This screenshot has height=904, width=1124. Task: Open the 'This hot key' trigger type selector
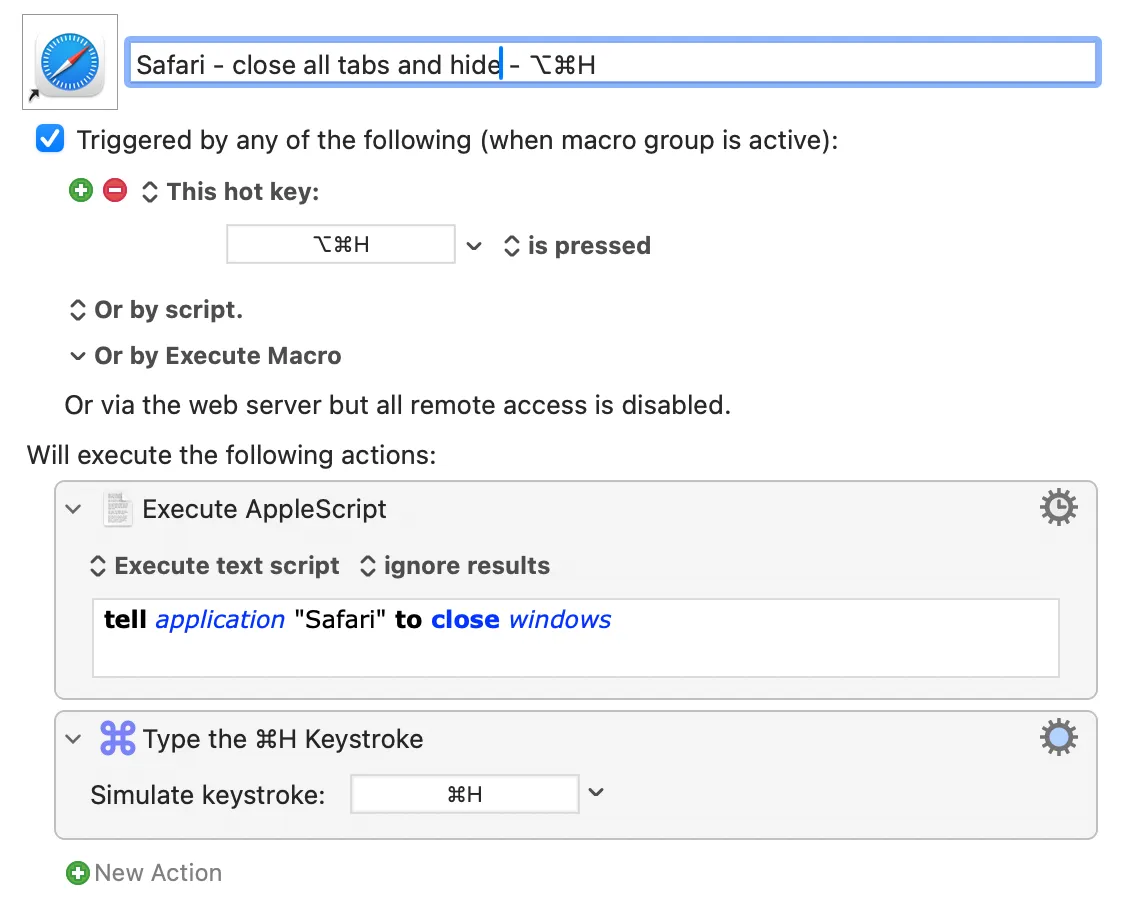click(231, 191)
